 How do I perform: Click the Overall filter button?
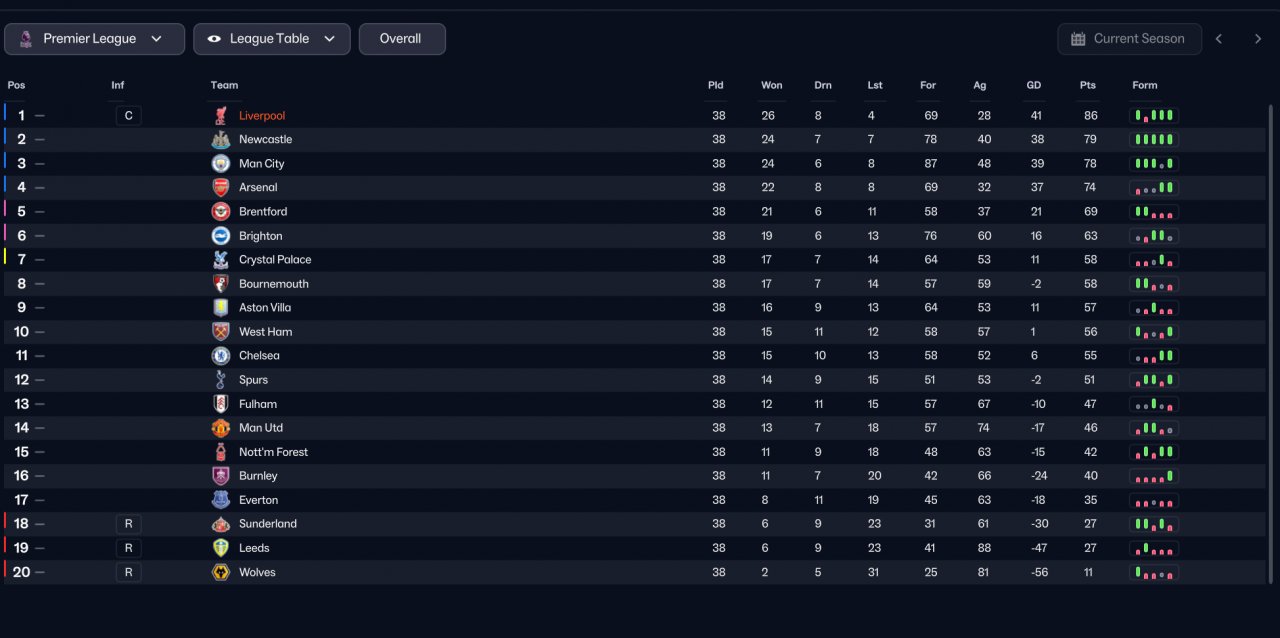pyautogui.click(x=402, y=39)
